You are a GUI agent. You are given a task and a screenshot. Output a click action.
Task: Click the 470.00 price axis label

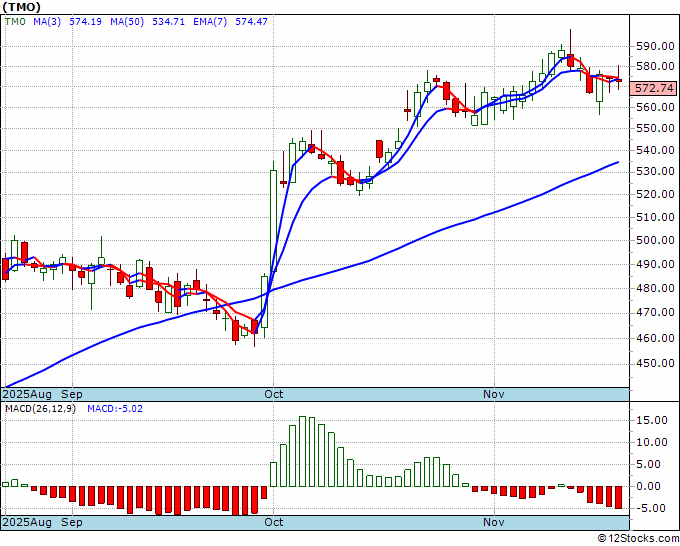[x=655, y=313]
